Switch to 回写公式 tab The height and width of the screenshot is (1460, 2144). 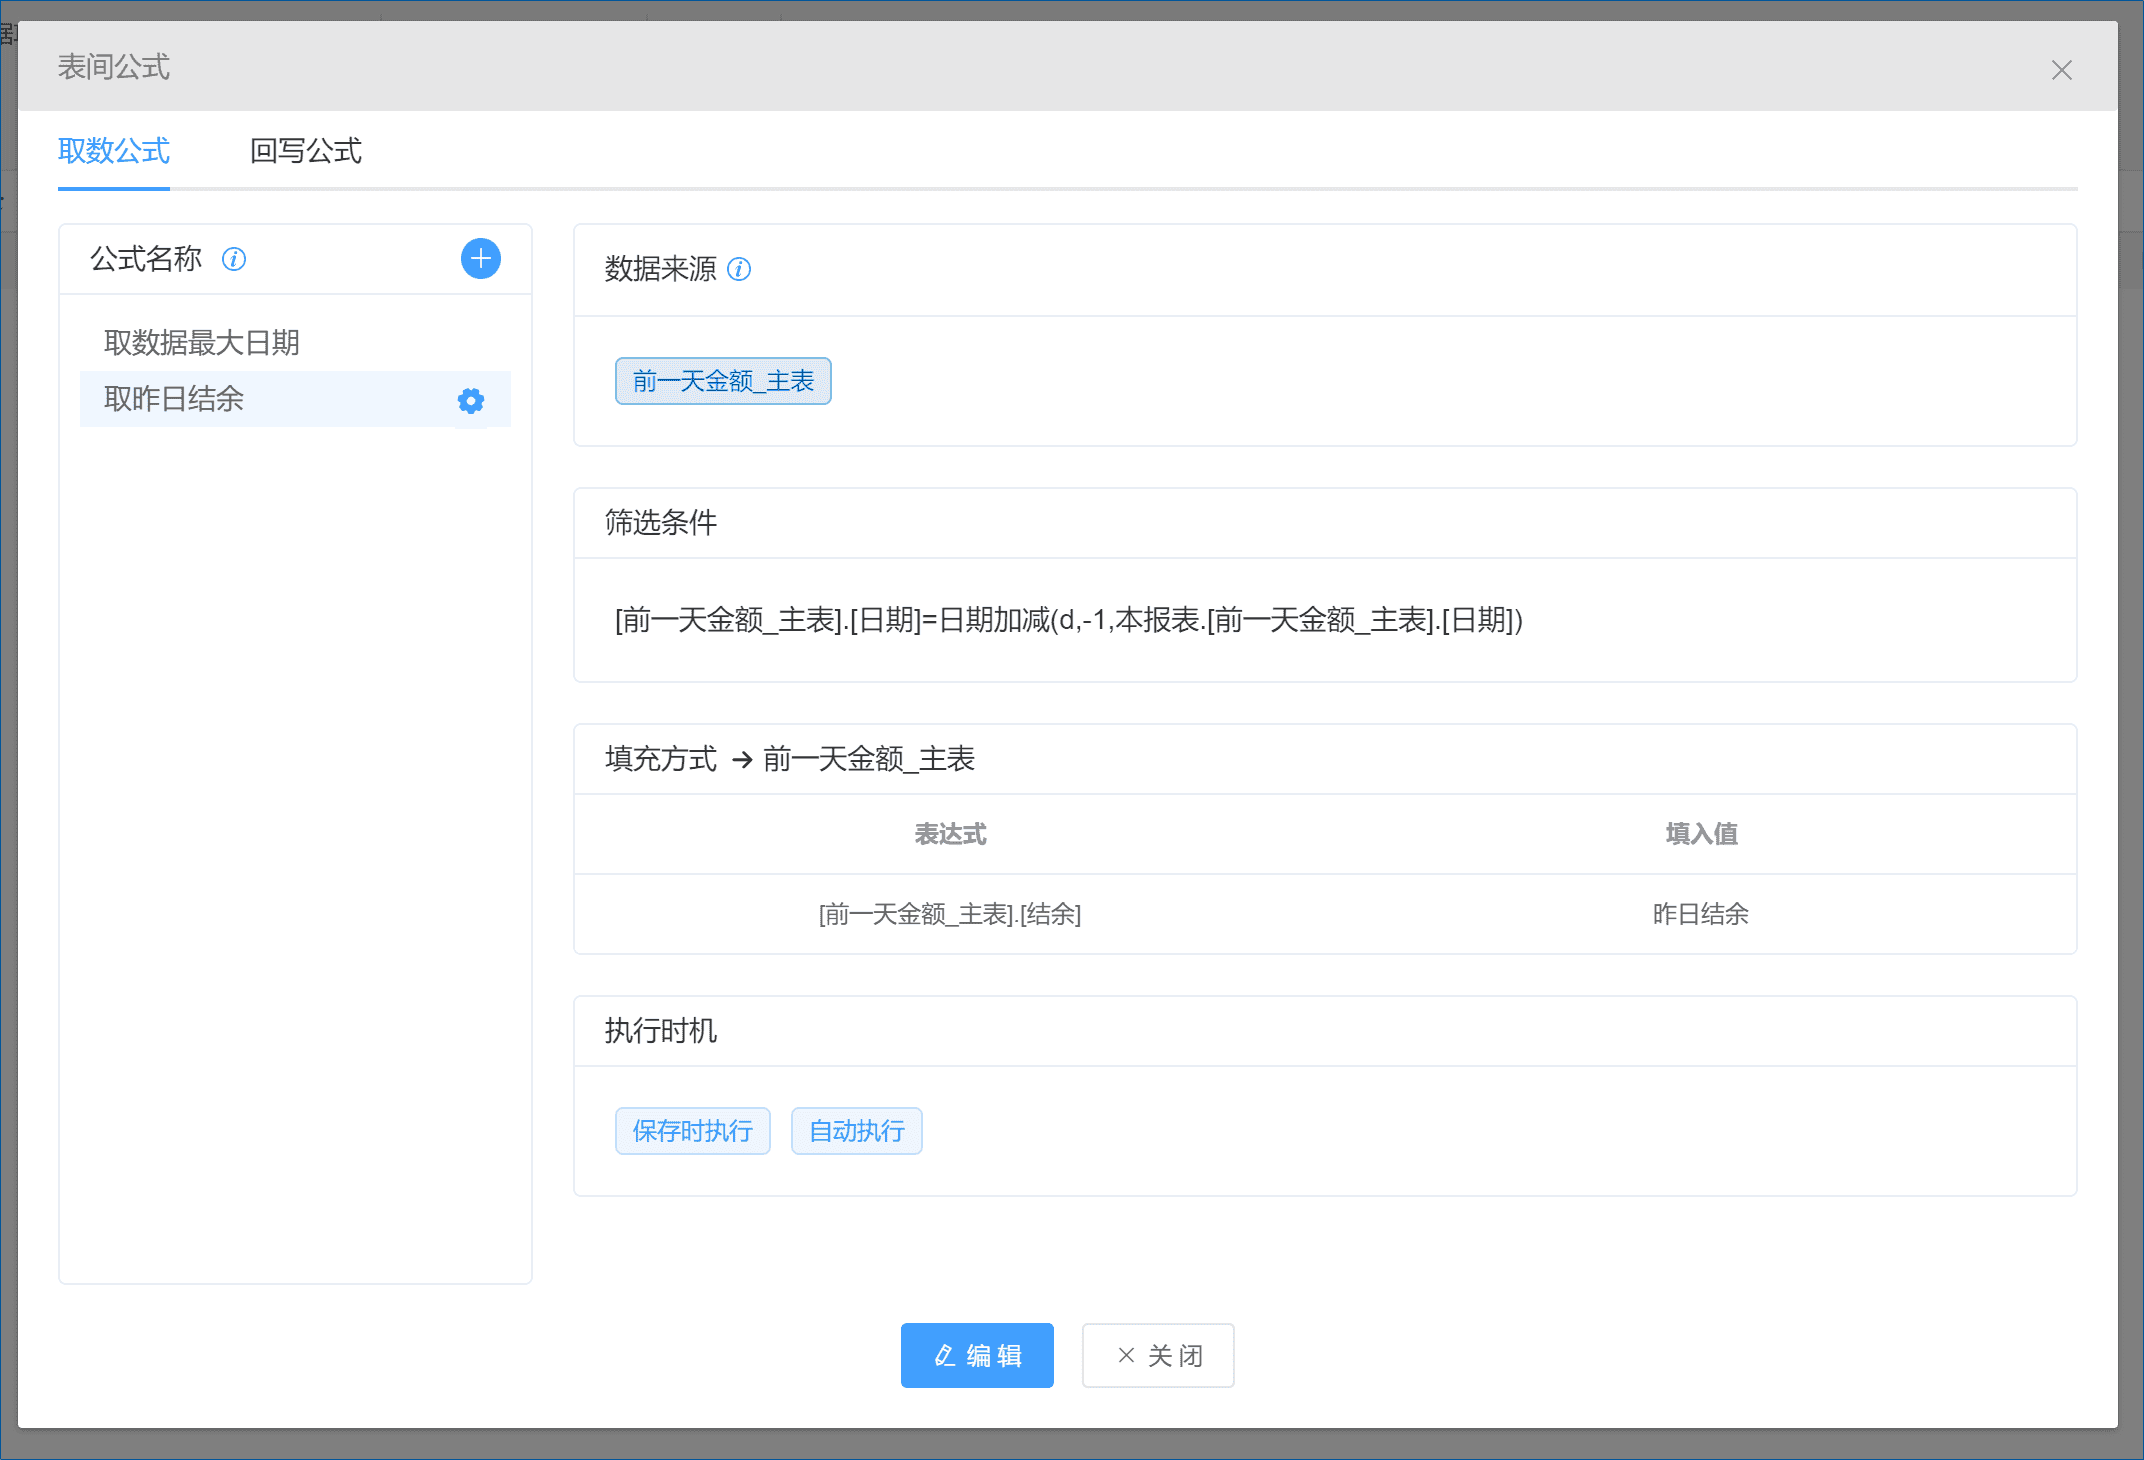pyautogui.click(x=306, y=151)
